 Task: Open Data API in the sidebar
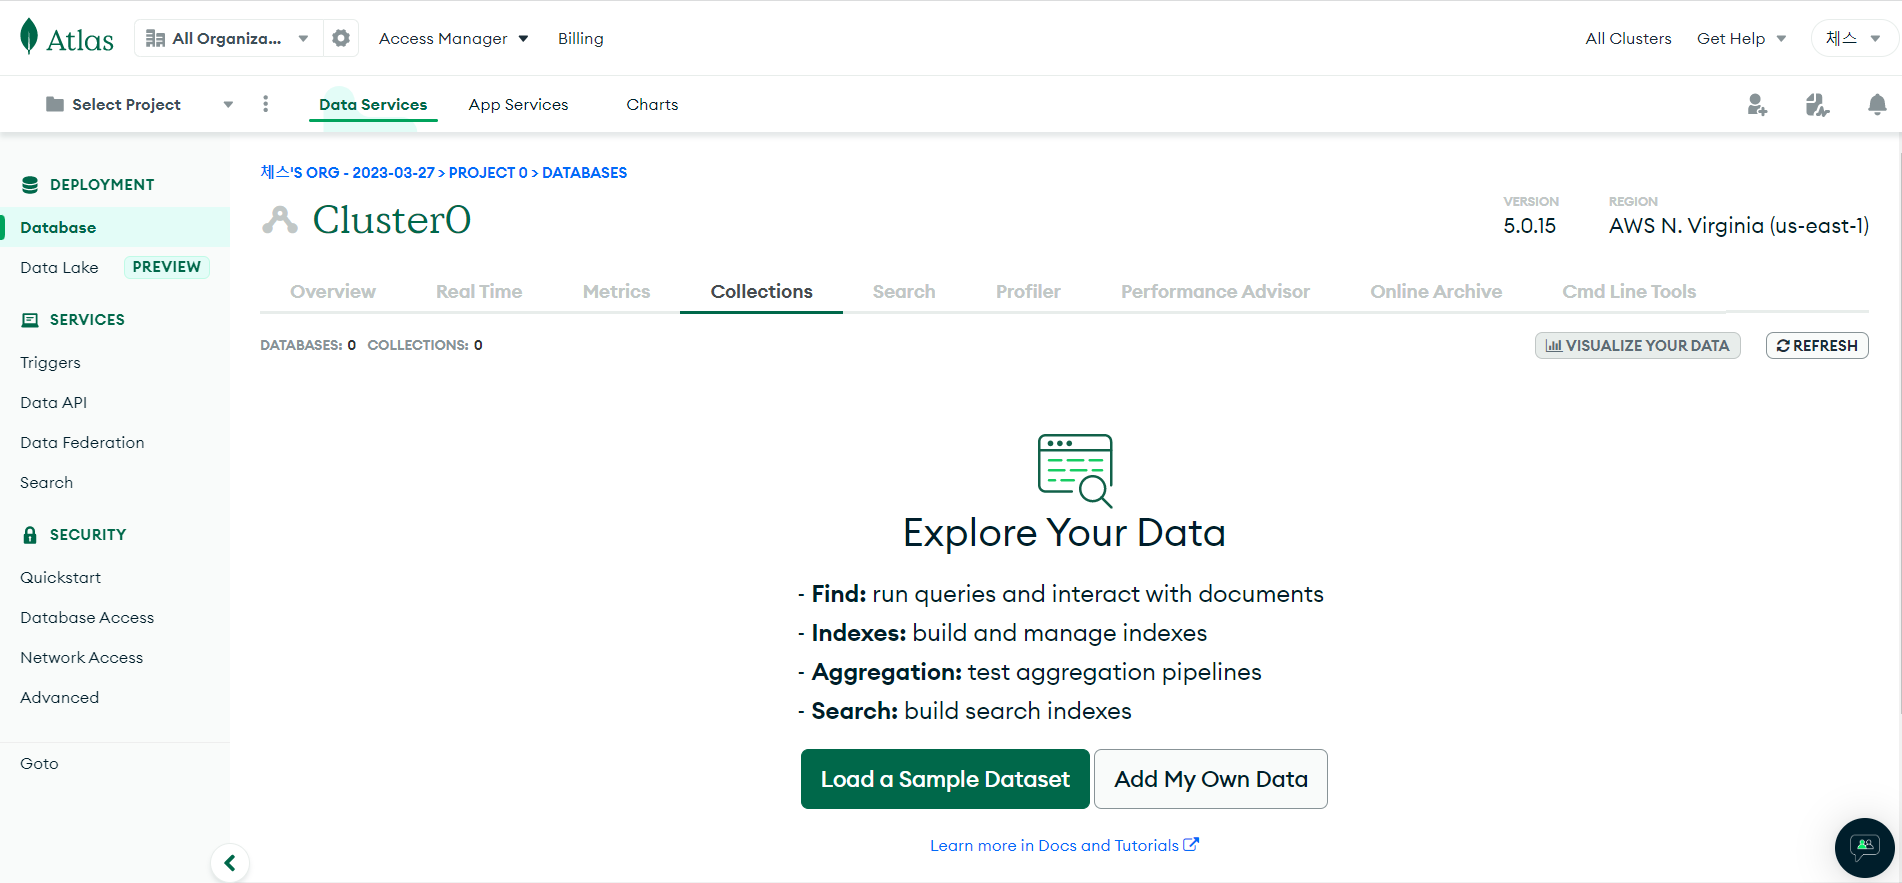click(x=53, y=402)
